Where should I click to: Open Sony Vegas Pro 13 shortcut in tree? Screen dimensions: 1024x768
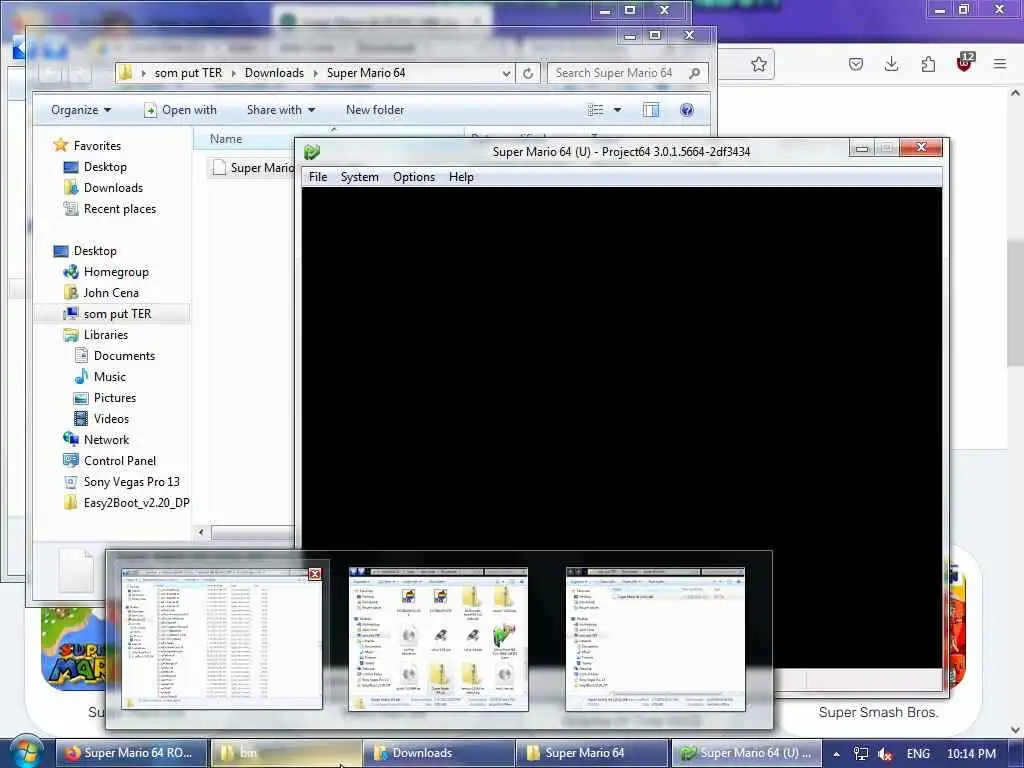[131, 482]
